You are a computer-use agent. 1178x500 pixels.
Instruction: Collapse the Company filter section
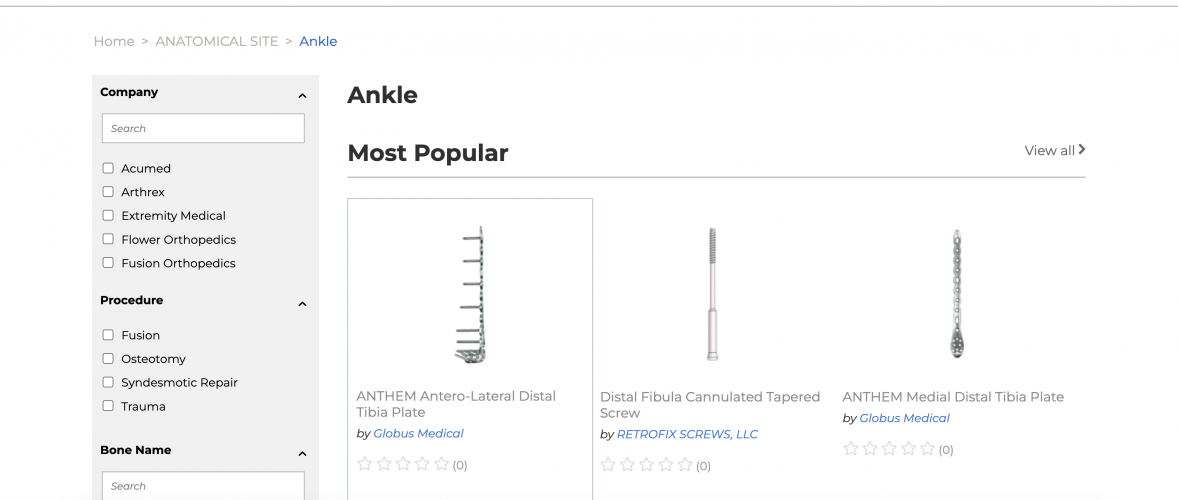point(302,96)
